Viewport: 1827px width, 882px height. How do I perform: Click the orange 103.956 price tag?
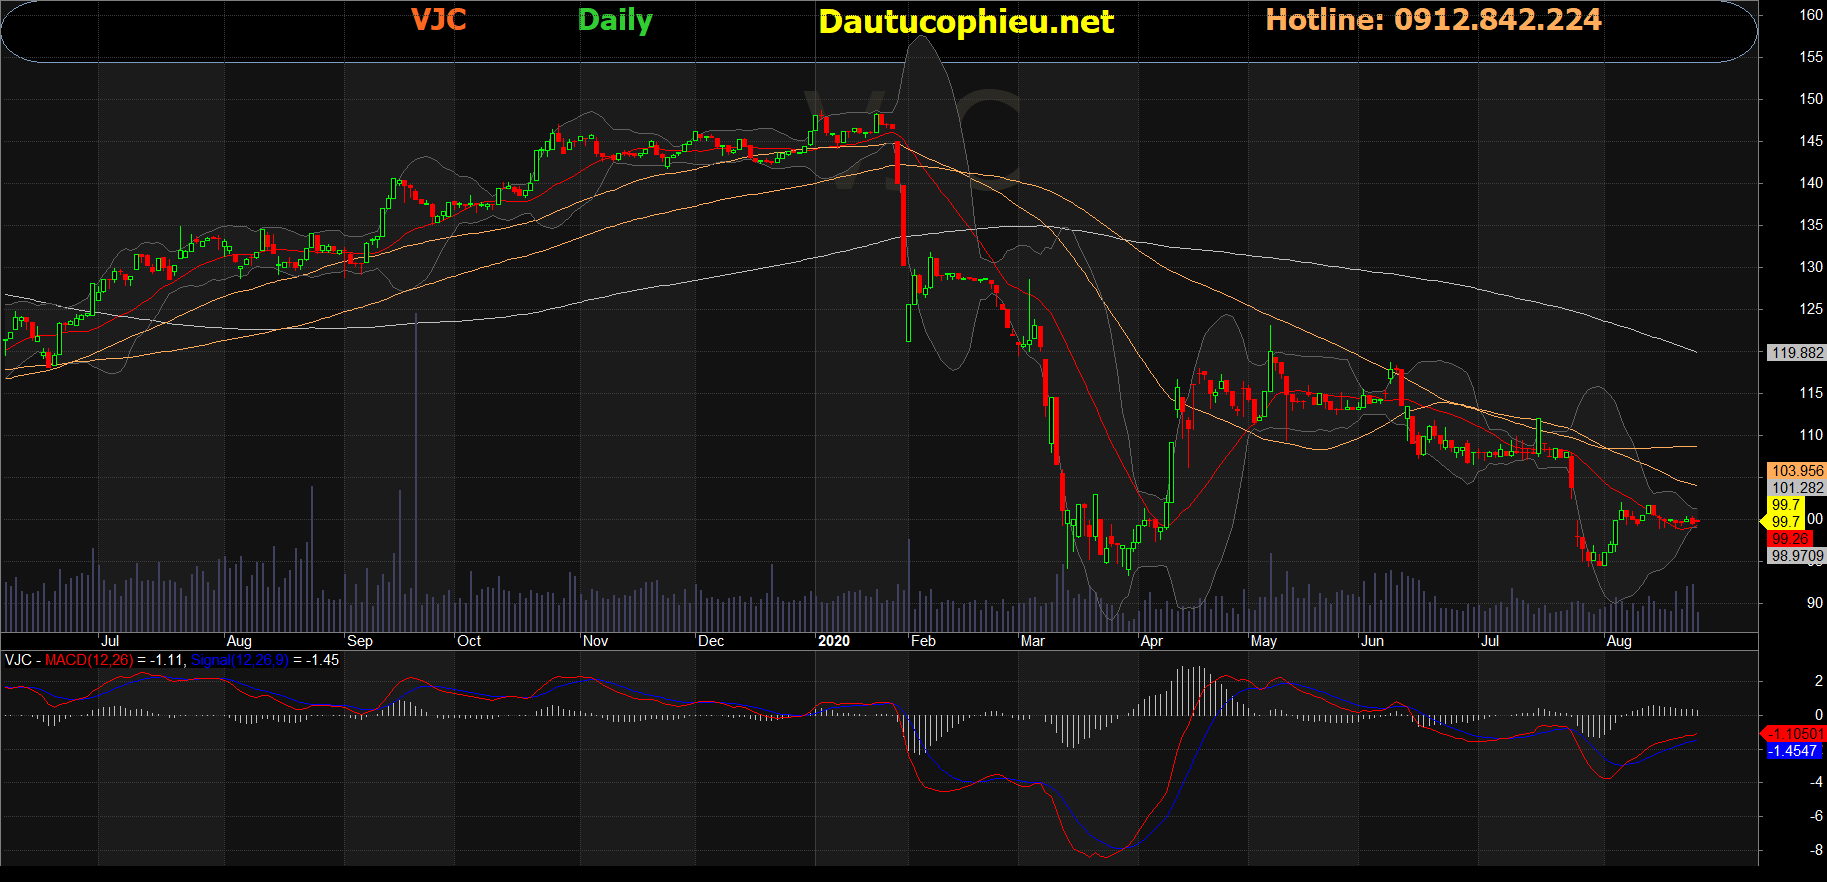(1796, 471)
